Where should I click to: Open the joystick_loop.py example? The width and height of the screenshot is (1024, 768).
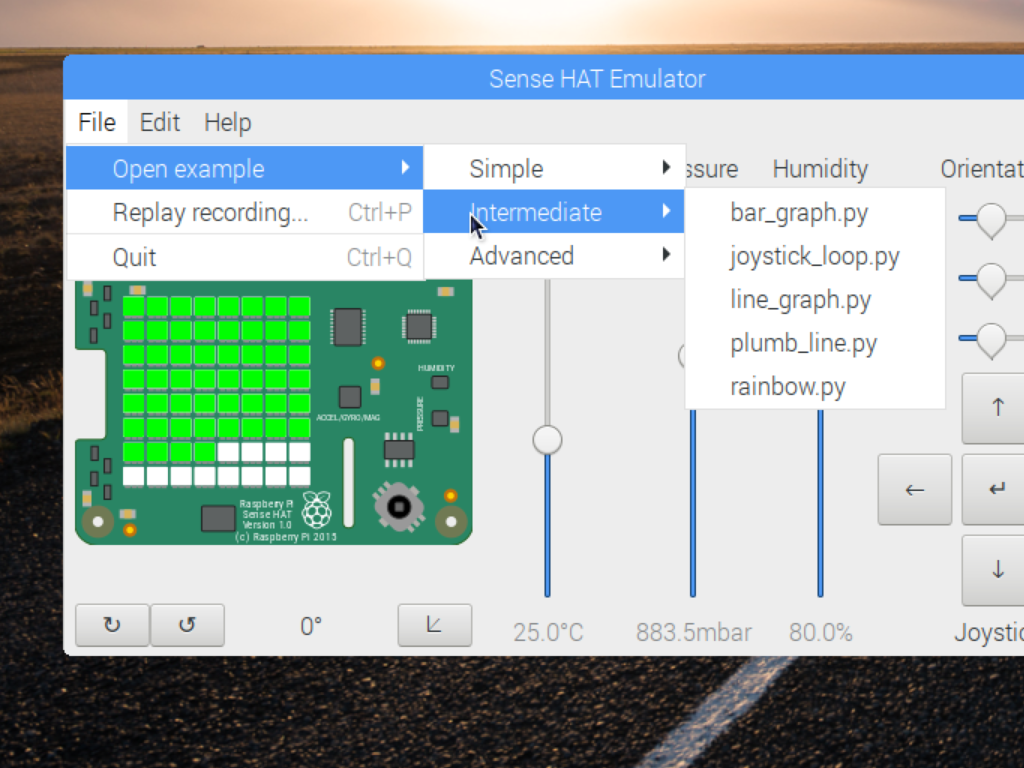pyautogui.click(x=815, y=256)
